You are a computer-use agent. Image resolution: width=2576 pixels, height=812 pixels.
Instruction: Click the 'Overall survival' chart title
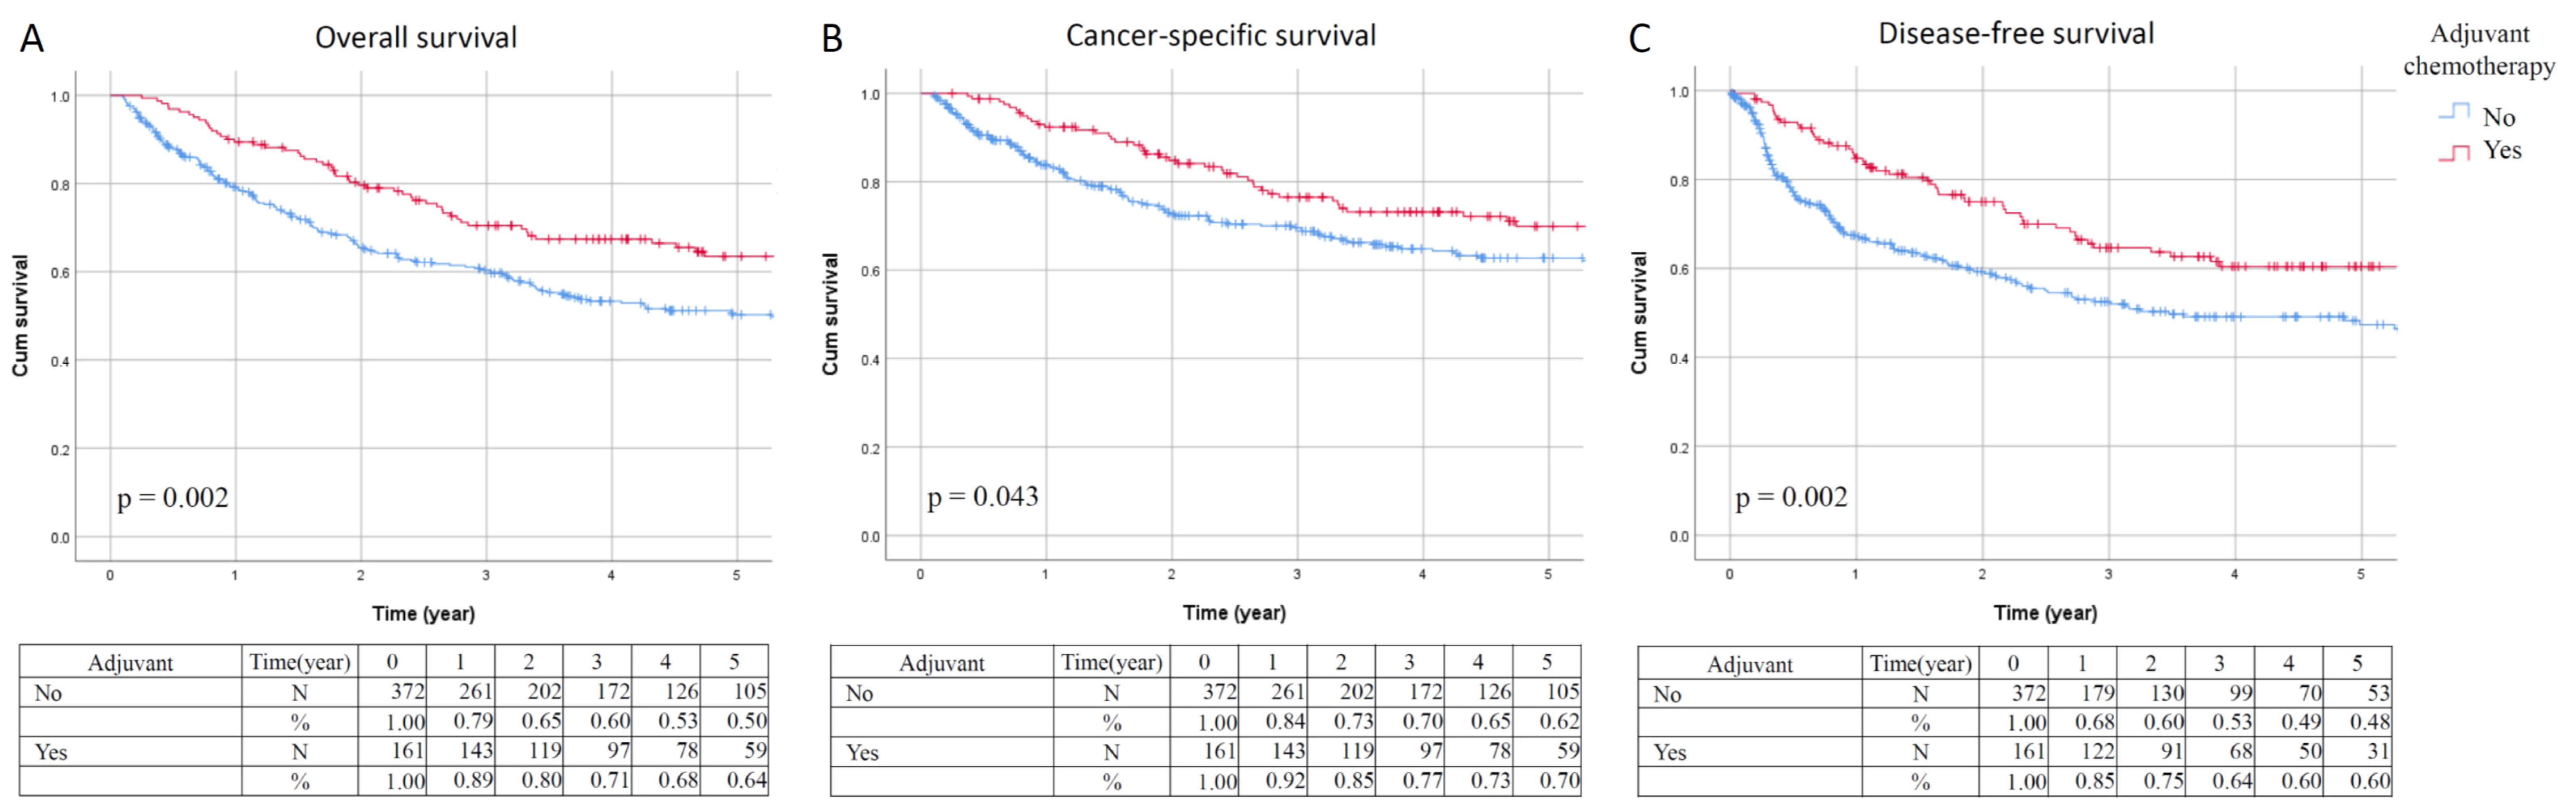tap(416, 38)
